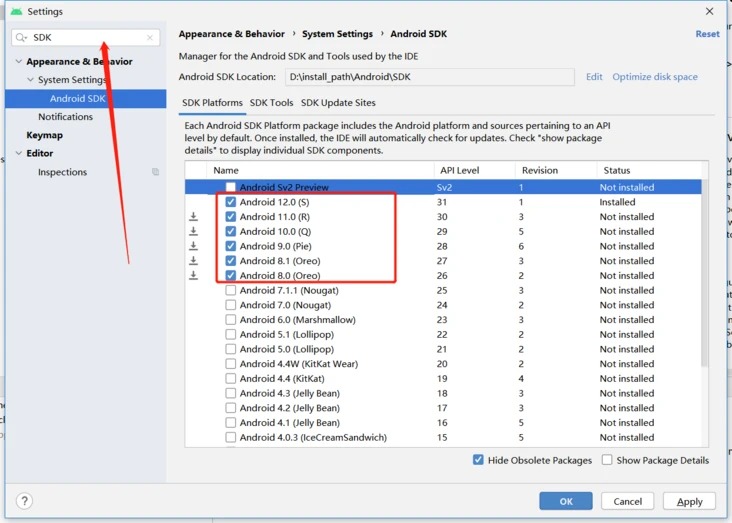Click download icon next to Android 10.0 (Q)
This screenshot has height=523, width=732.
click(193, 231)
